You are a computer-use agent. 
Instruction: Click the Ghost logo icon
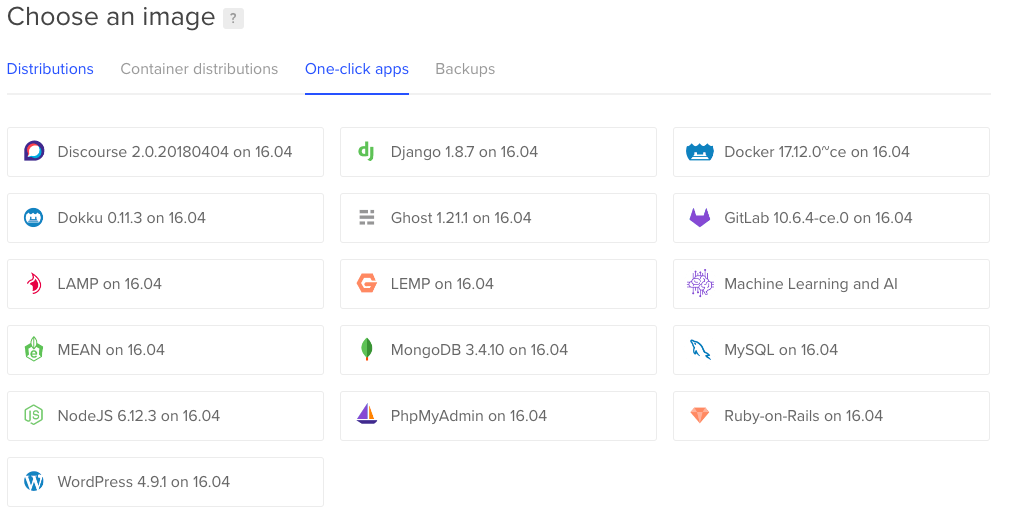tap(367, 218)
